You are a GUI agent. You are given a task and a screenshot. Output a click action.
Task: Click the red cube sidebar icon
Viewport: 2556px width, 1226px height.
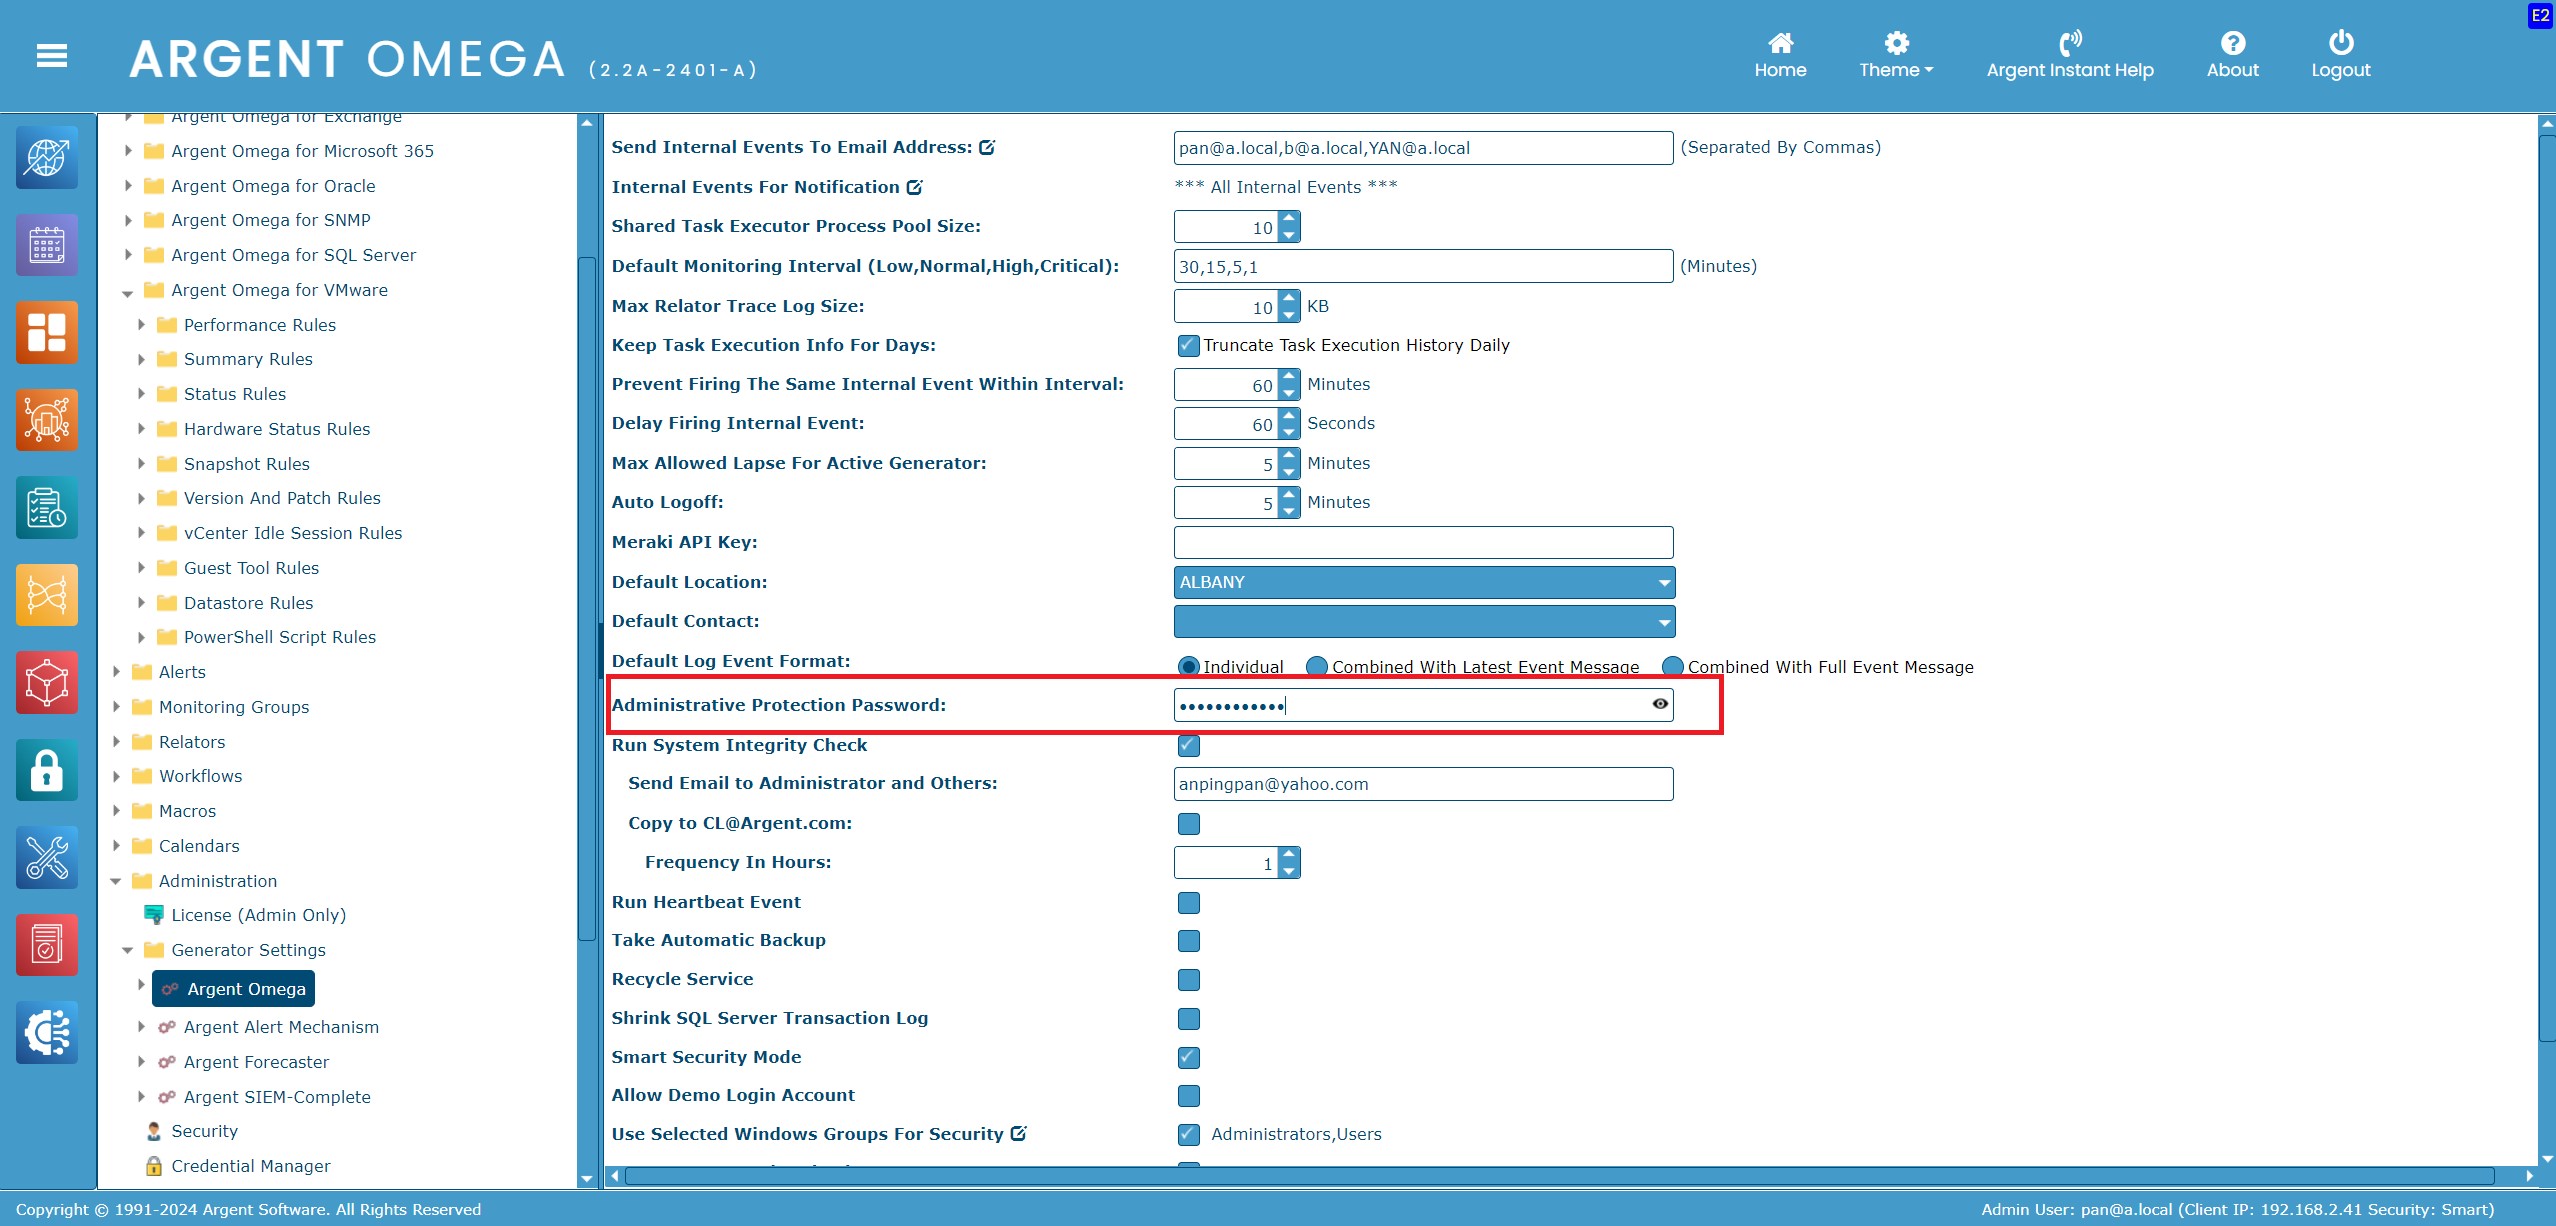point(46,683)
